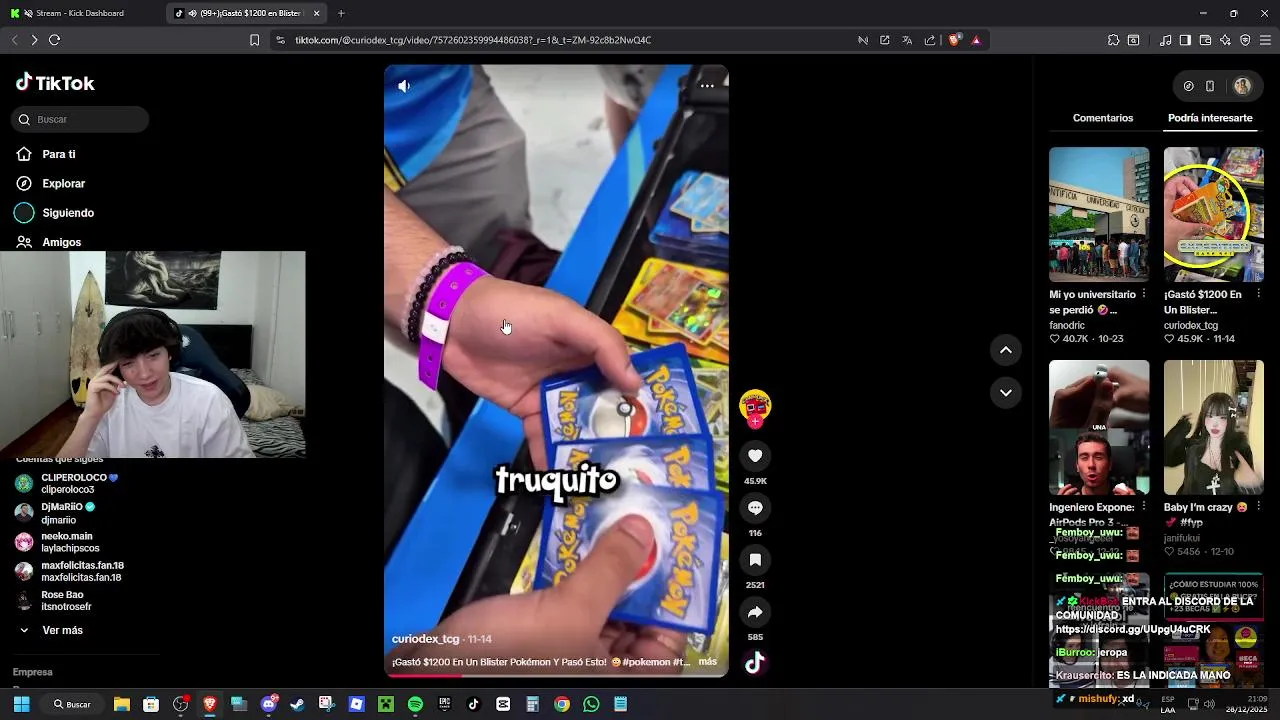Open curiodex_tcg username on the video

point(425,639)
